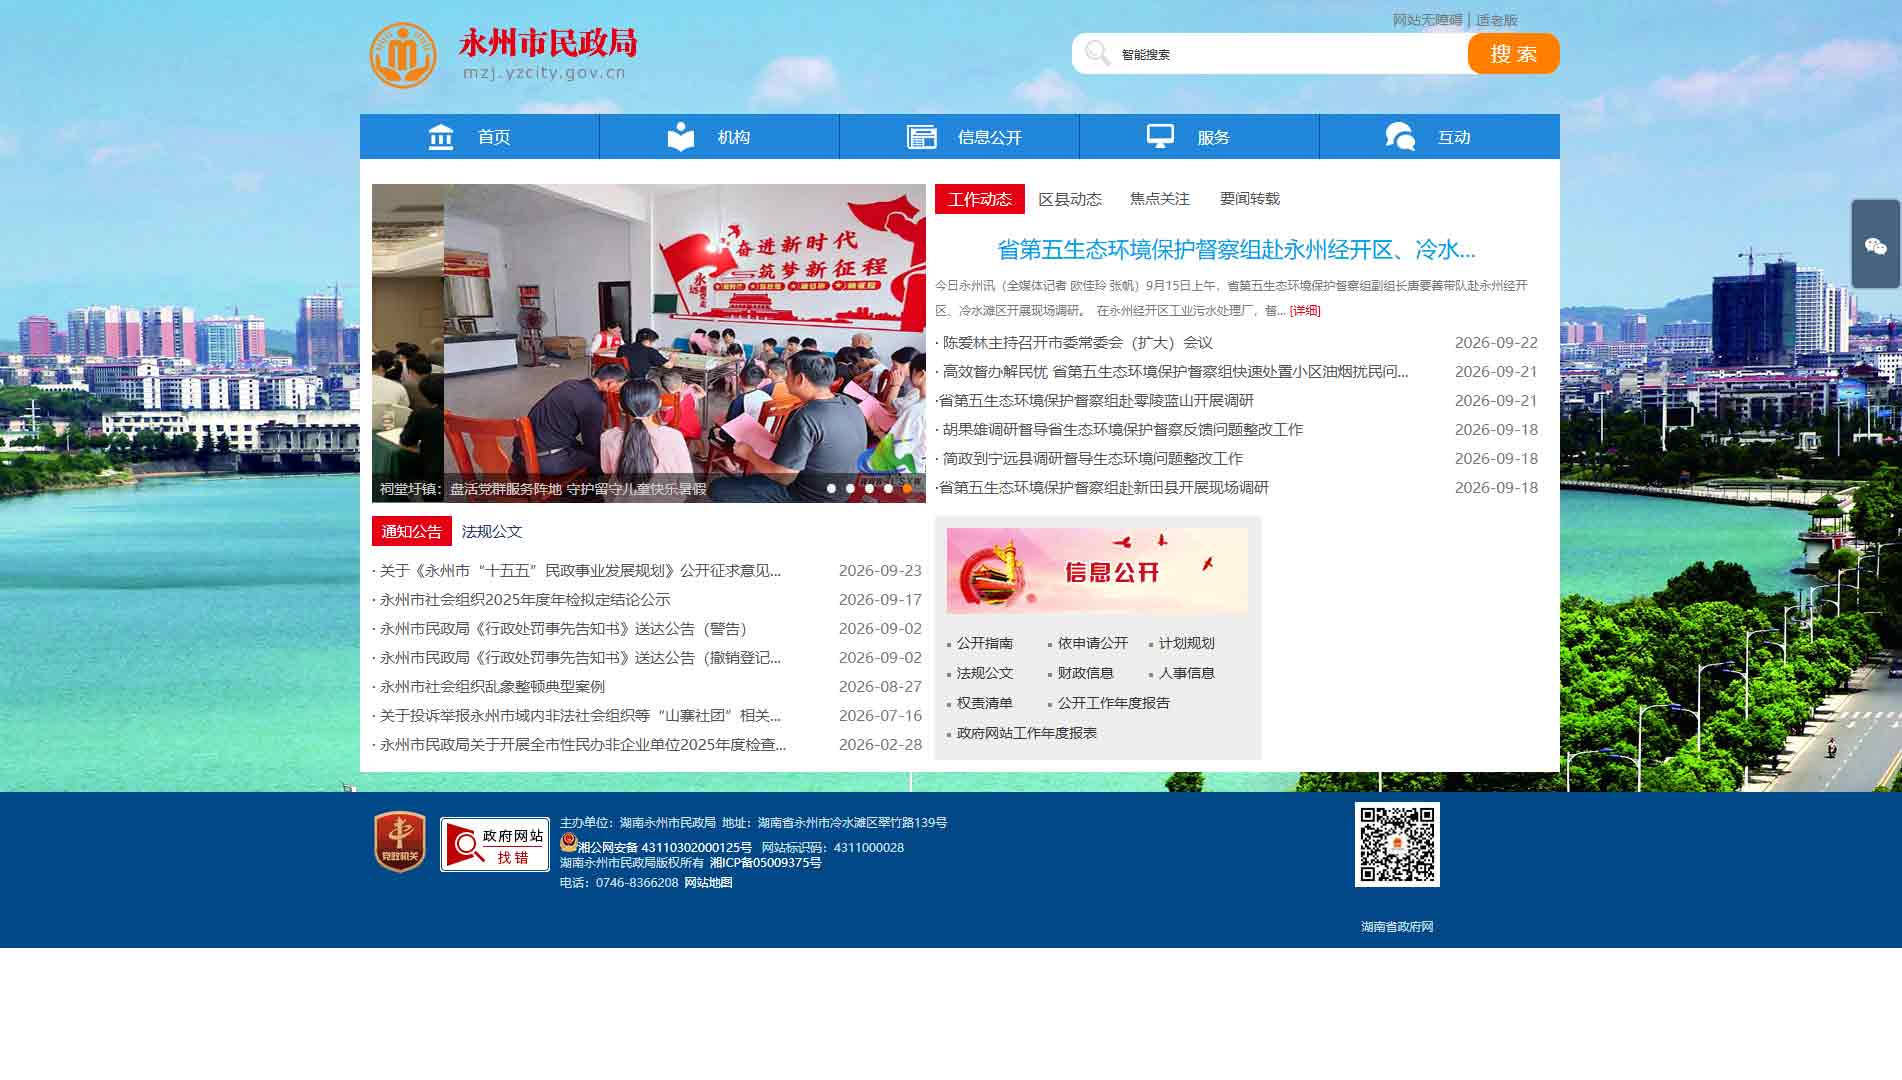Open the 公开指南 link
Image resolution: width=1902 pixels, height=1080 pixels.
coord(985,643)
